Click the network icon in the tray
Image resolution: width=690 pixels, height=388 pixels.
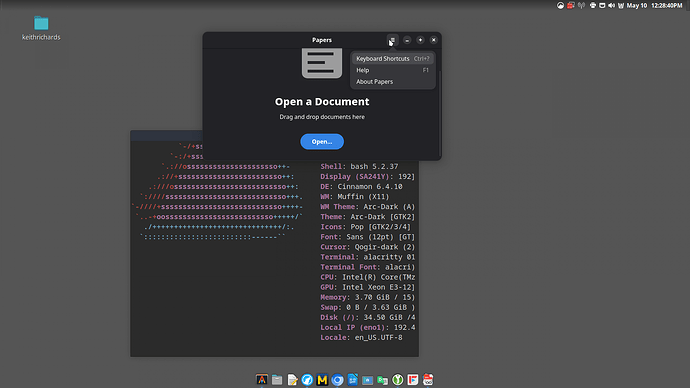click(581, 6)
